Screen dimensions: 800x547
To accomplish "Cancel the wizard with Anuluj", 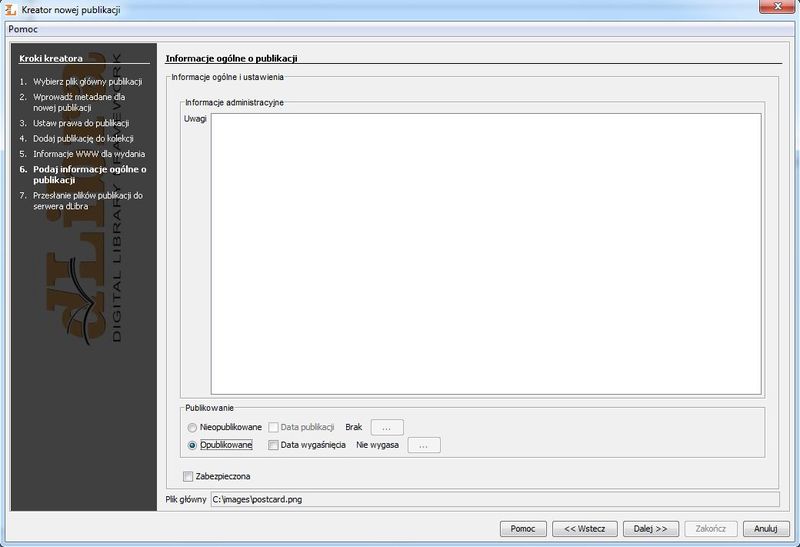I will click(766, 528).
